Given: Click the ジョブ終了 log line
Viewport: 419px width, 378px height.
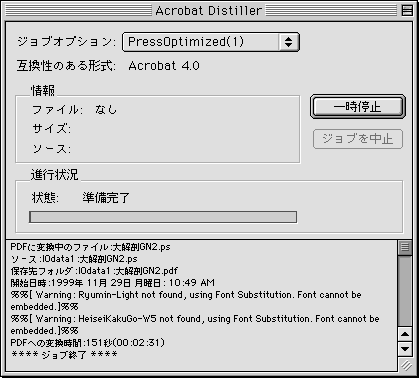Looking at the screenshot, I should (64, 355).
